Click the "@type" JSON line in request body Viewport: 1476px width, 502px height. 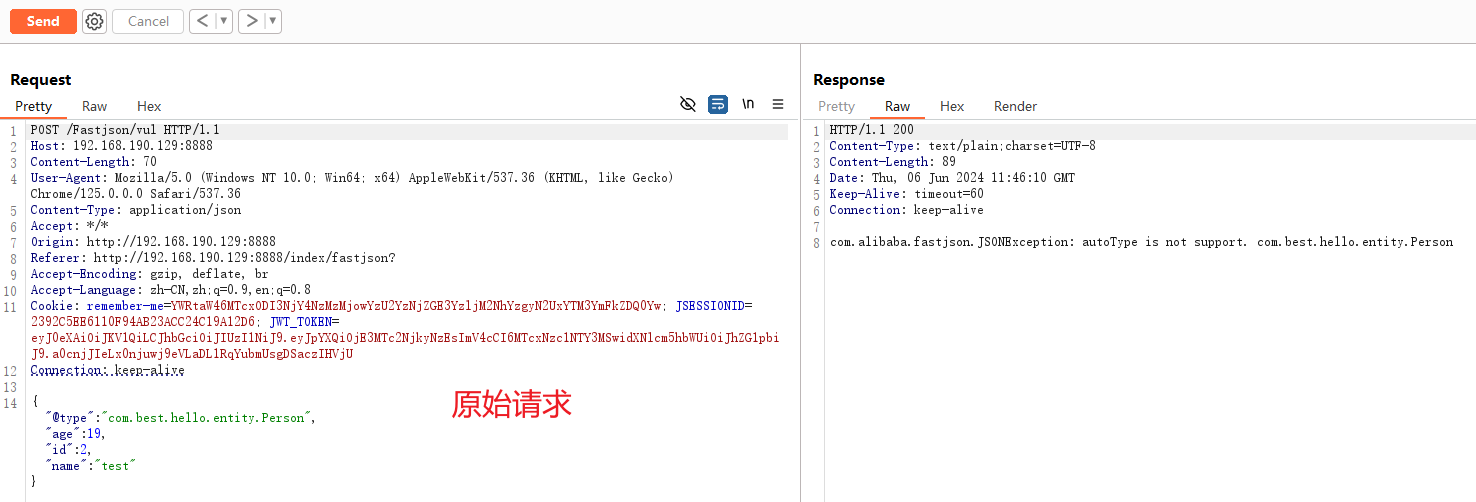[180, 418]
